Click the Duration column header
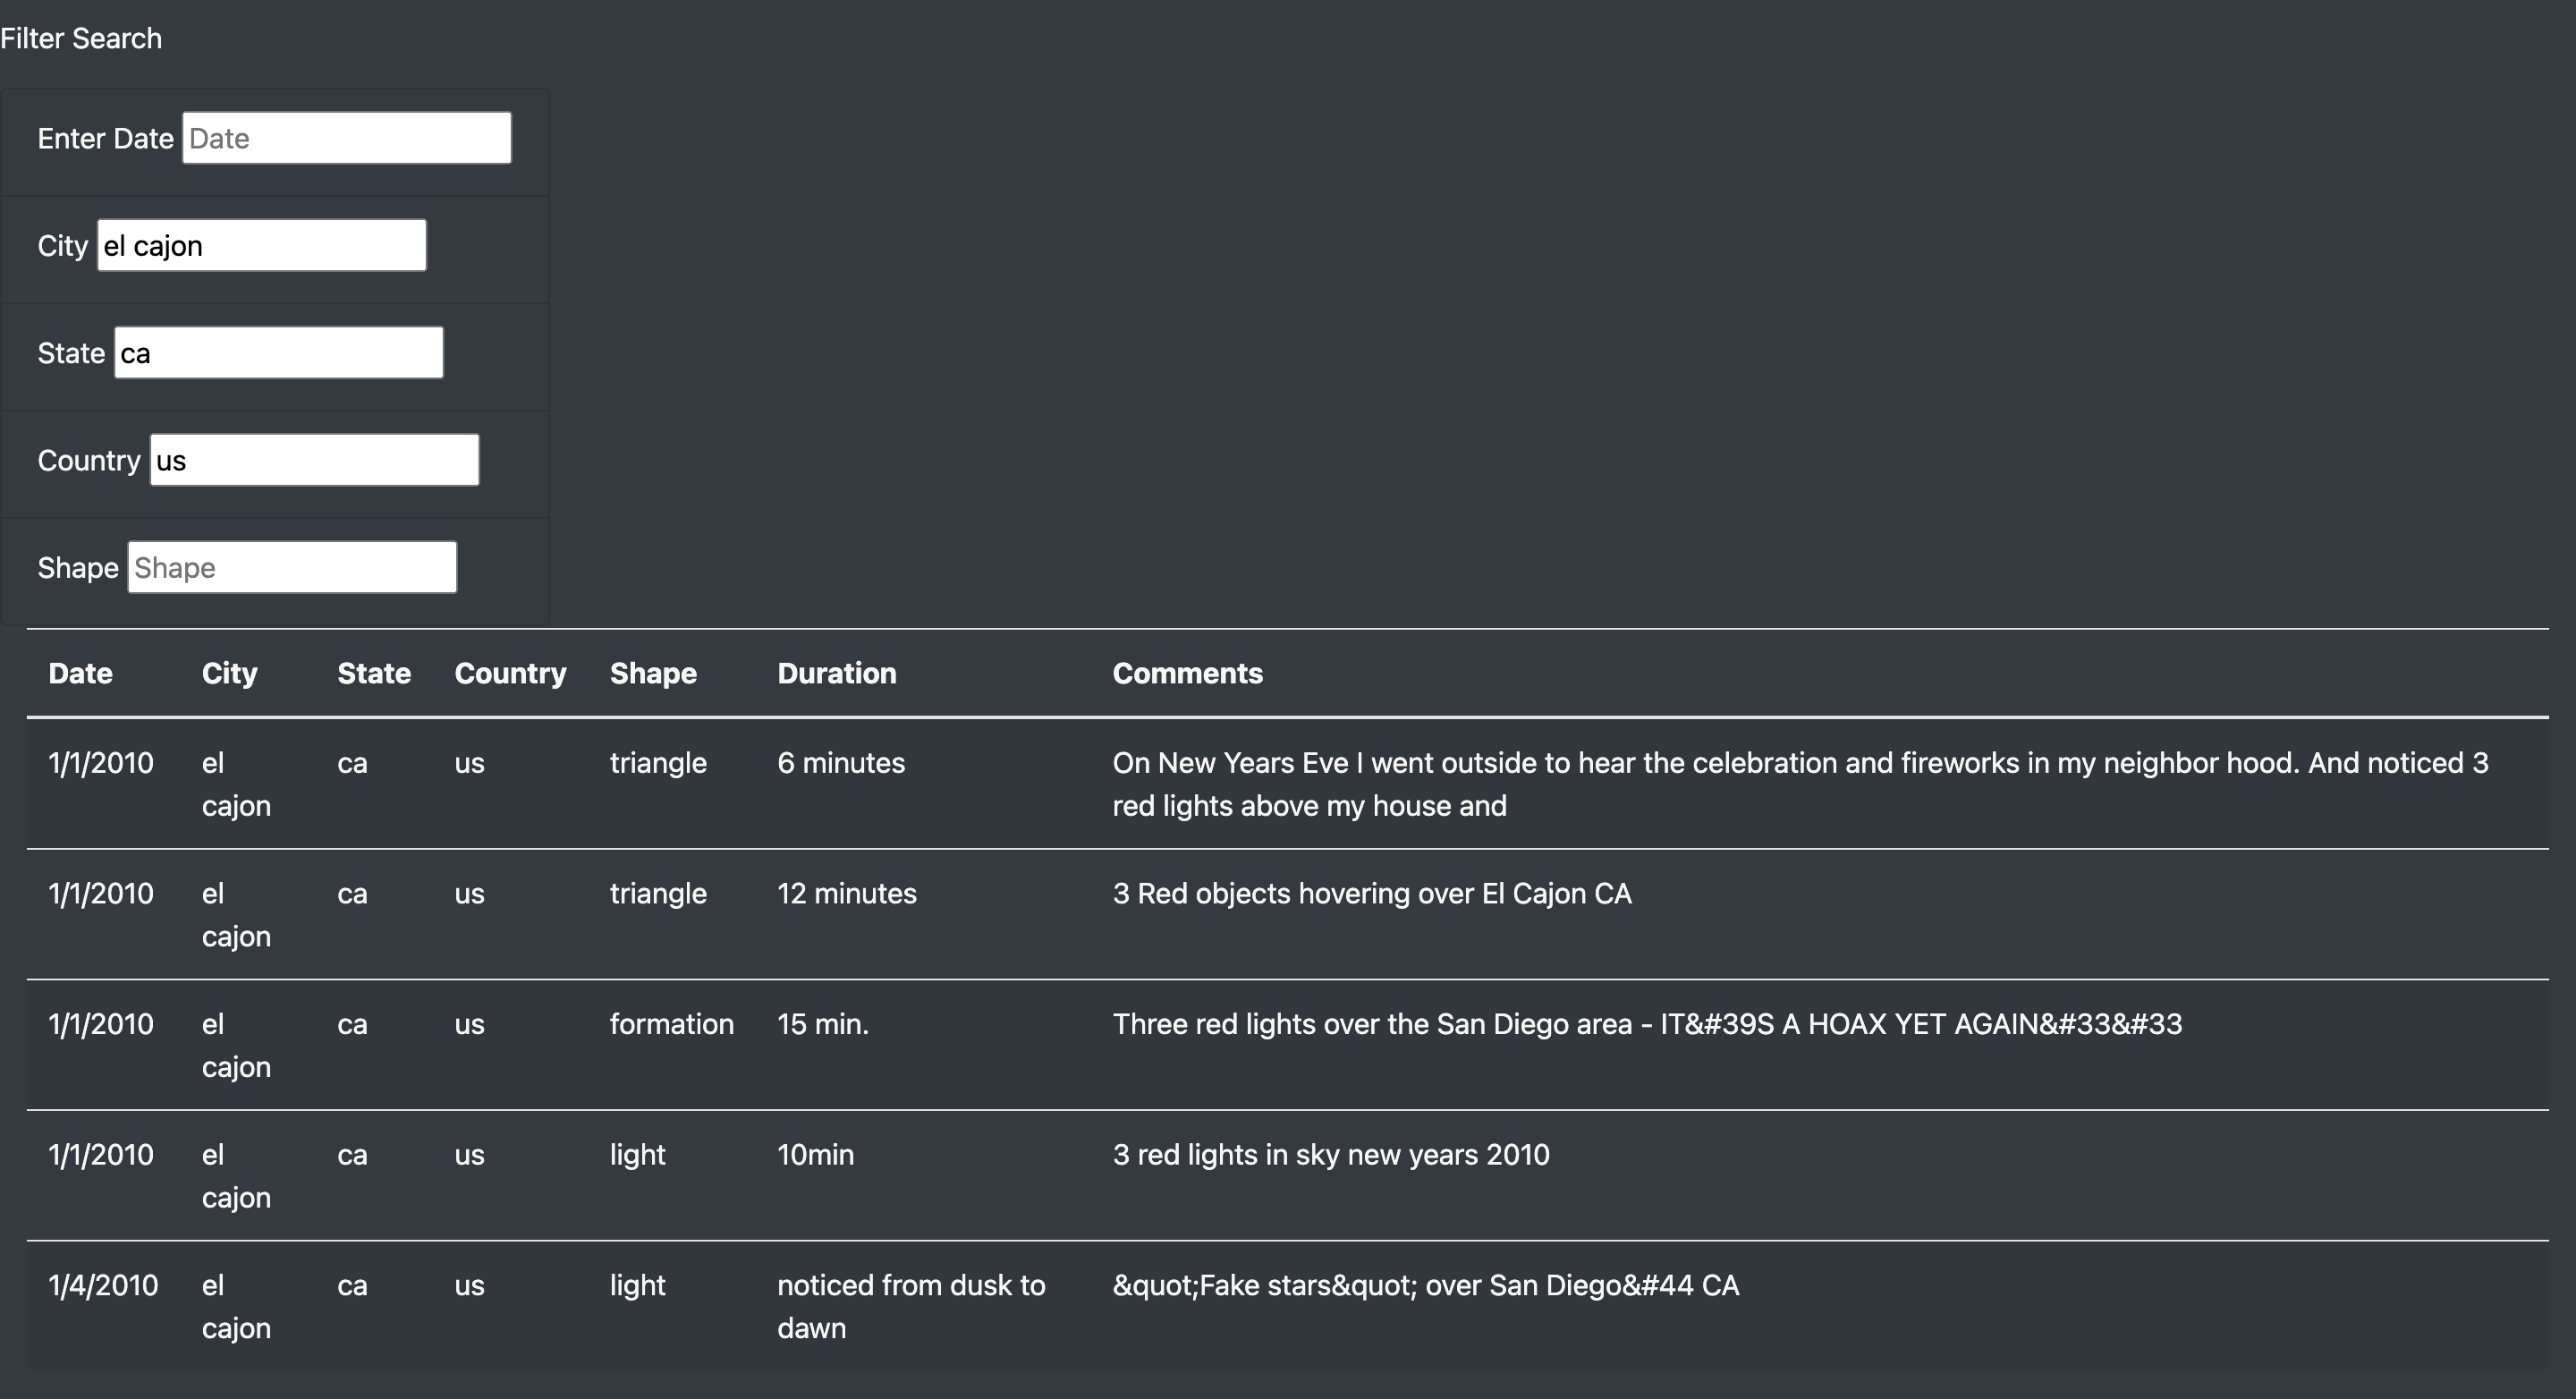The image size is (2576, 1399). (836, 673)
